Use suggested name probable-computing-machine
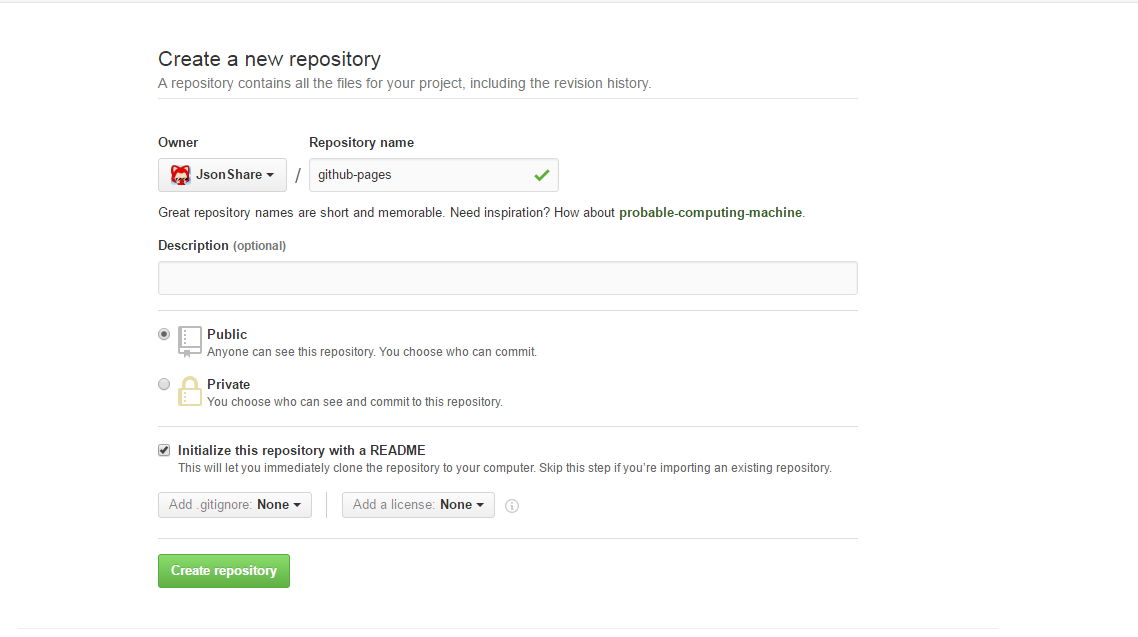Image resolution: width=1138 pixels, height=637 pixels. 711,213
